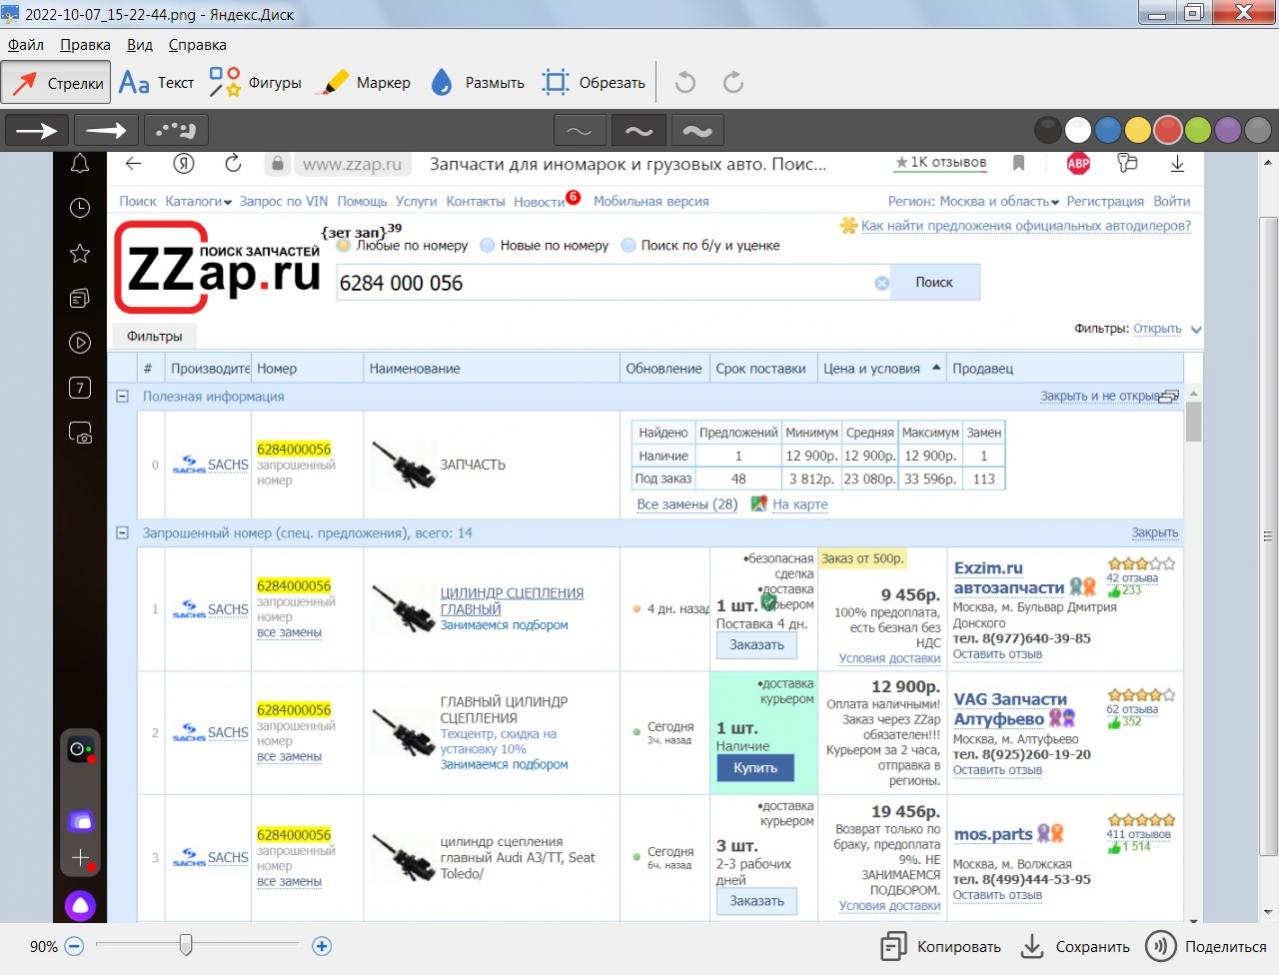1279x975 pixels.
Task: Select the Любые по номеру radio button
Action: 344,245
